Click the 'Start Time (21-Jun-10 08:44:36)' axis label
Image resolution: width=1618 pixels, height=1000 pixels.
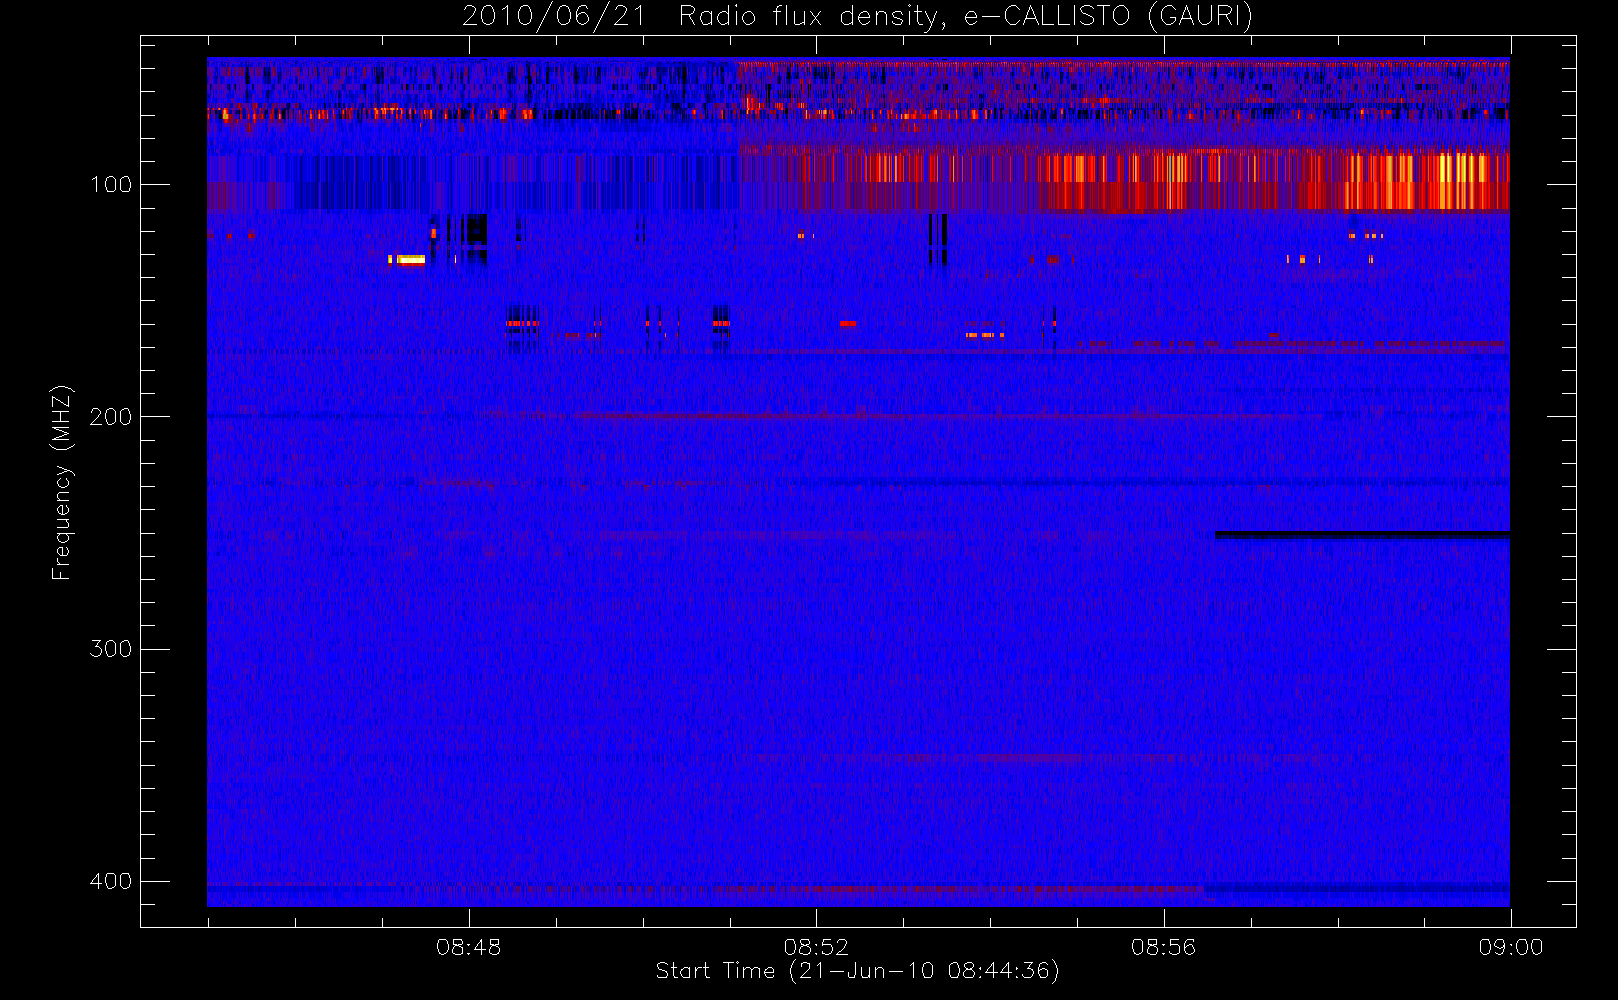click(857, 971)
